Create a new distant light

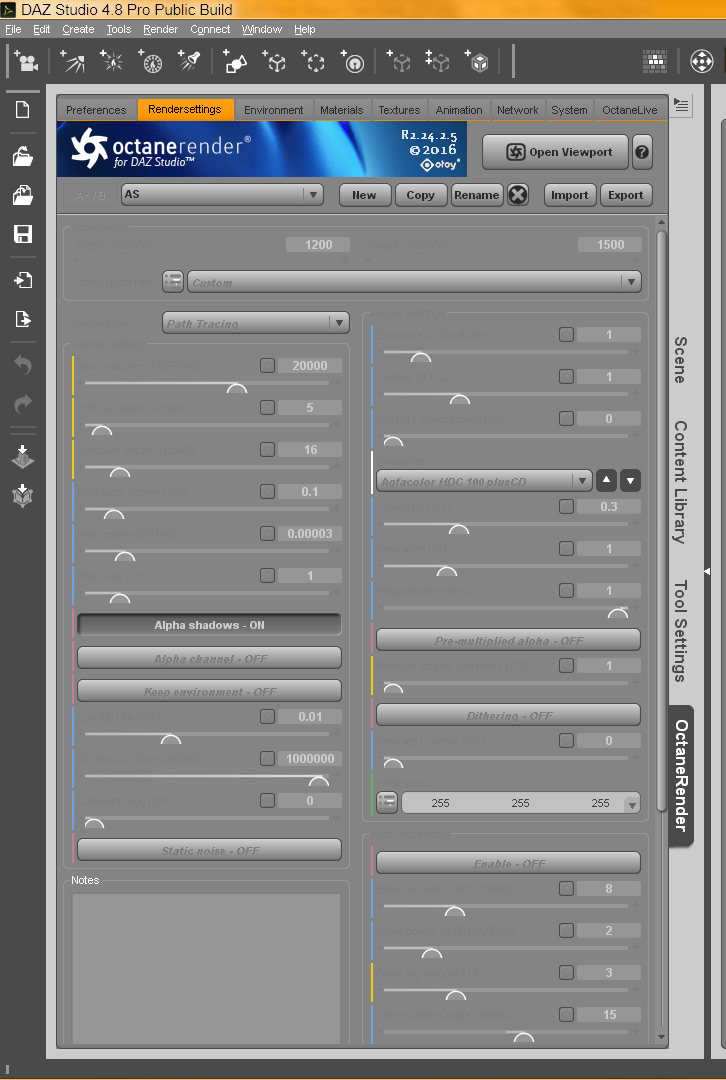coord(72,61)
